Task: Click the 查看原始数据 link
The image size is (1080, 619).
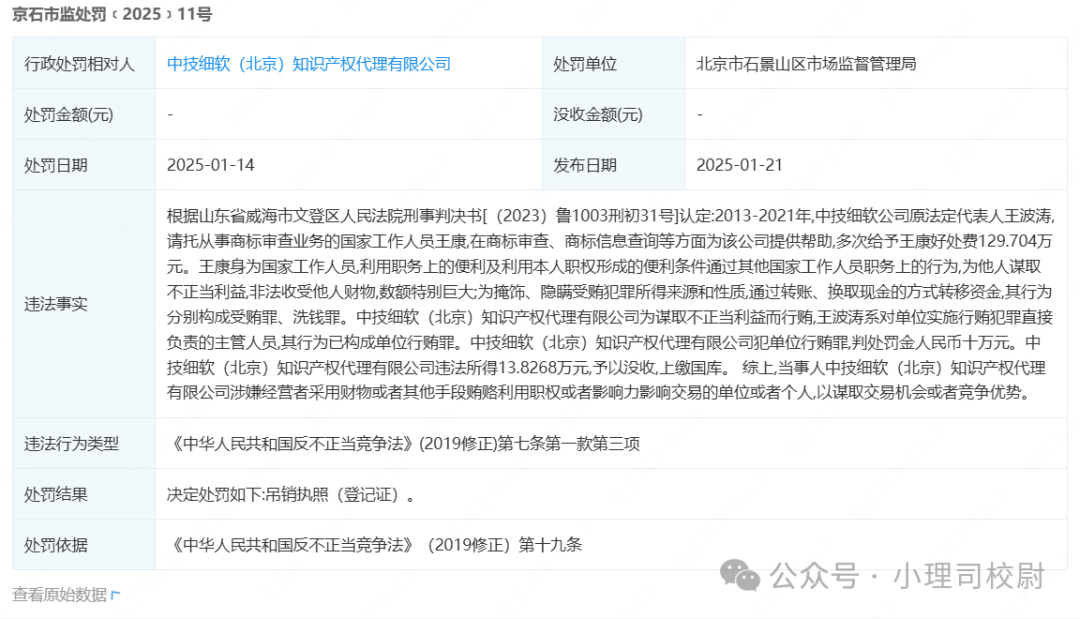Action: point(59,594)
